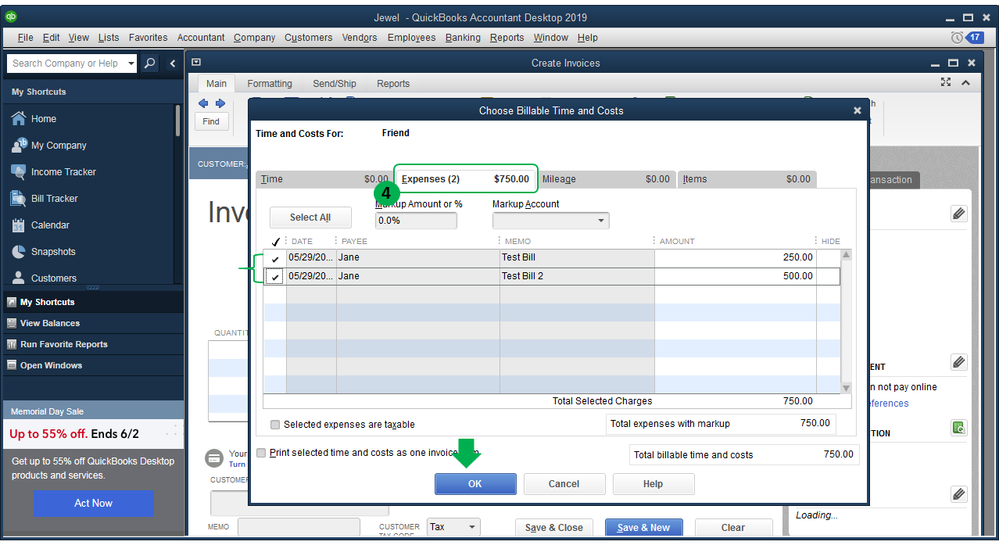The image size is (999, 546).
Task: Go to next invoice arrow
Action: [220, 103]
